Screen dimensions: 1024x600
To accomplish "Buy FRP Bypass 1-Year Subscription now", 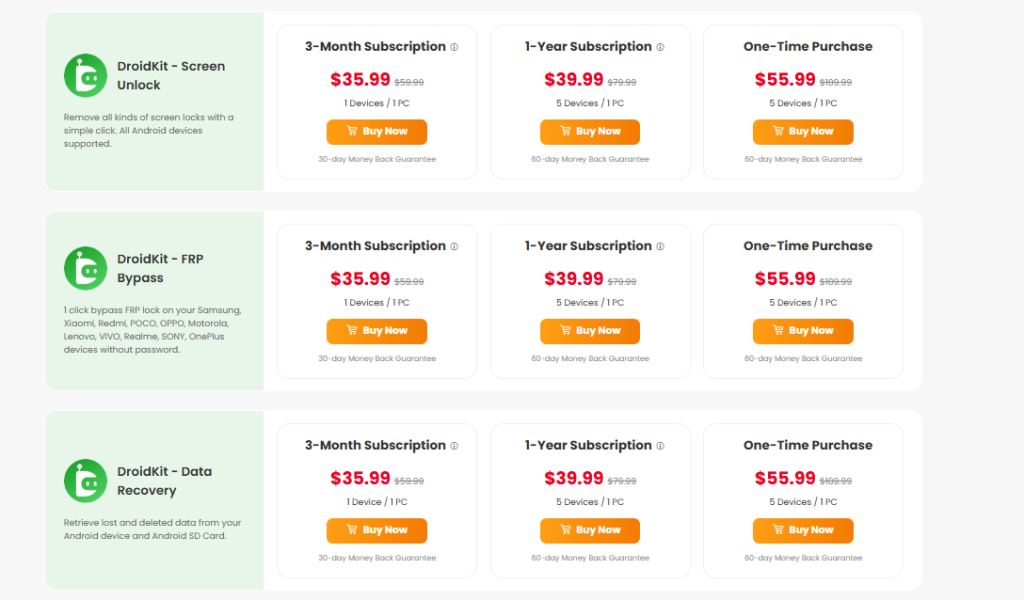I will coord(590,331).
